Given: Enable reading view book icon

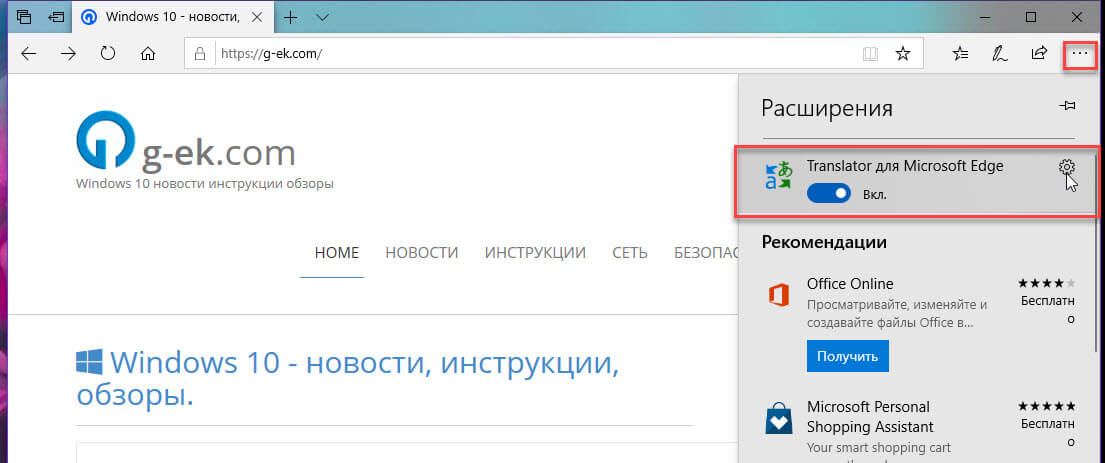Looking at the screenshot, I should pyautogui.click(x=870, y=54).
